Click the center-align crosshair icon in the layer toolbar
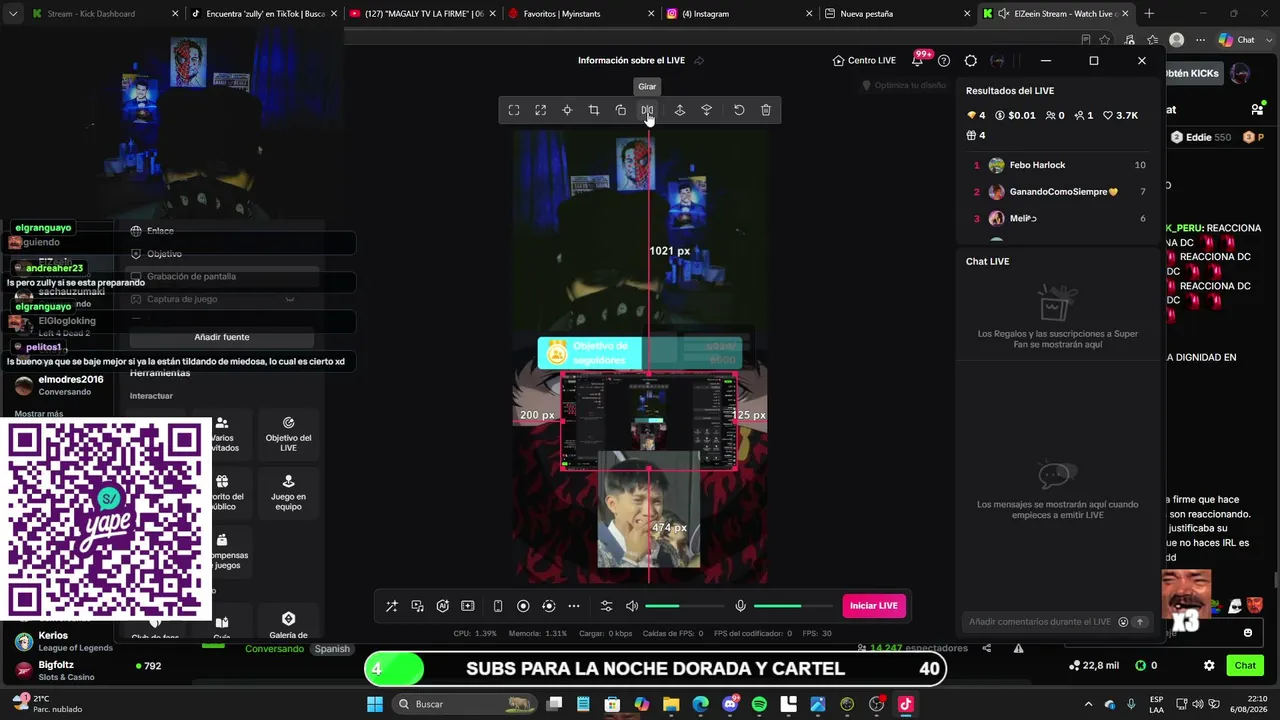Viewport: 1280px width, 720px height. [567, 110]
